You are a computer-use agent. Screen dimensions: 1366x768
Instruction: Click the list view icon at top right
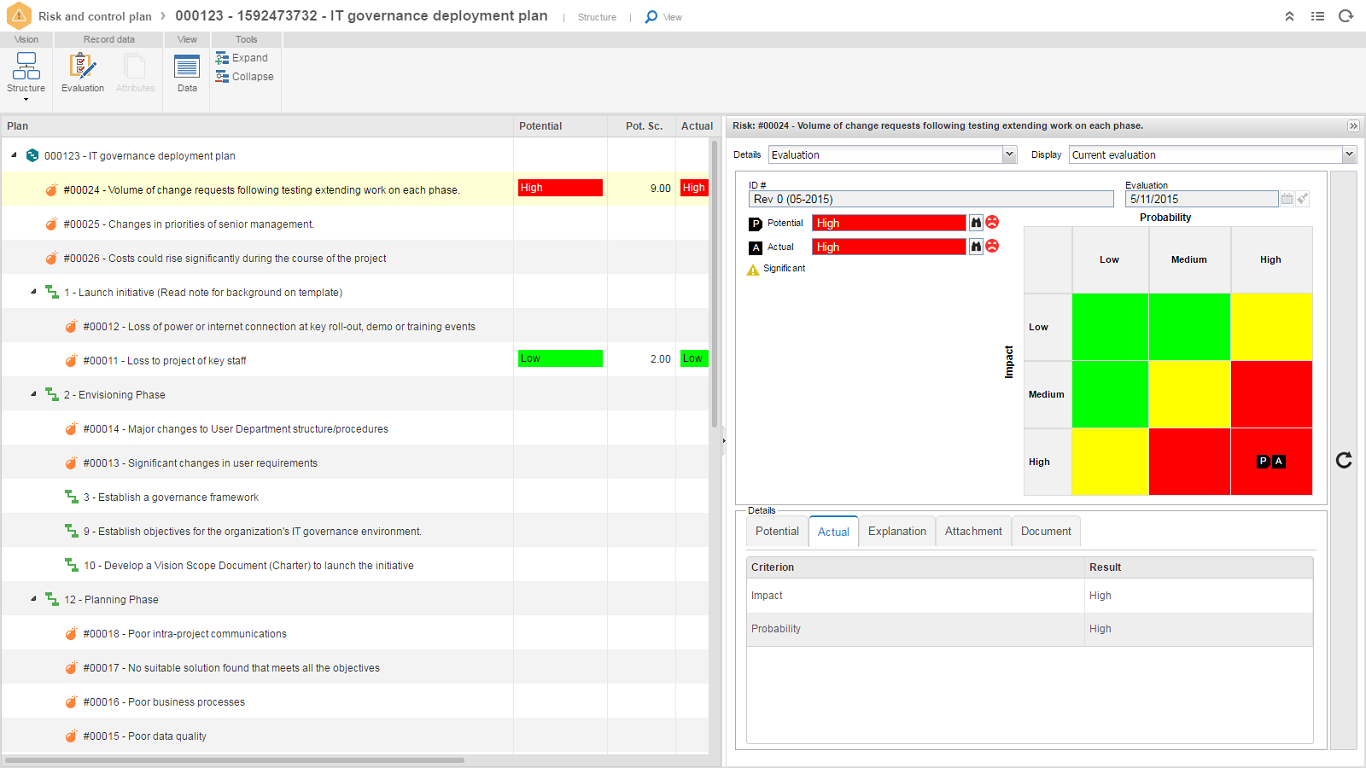[1318, 17]
